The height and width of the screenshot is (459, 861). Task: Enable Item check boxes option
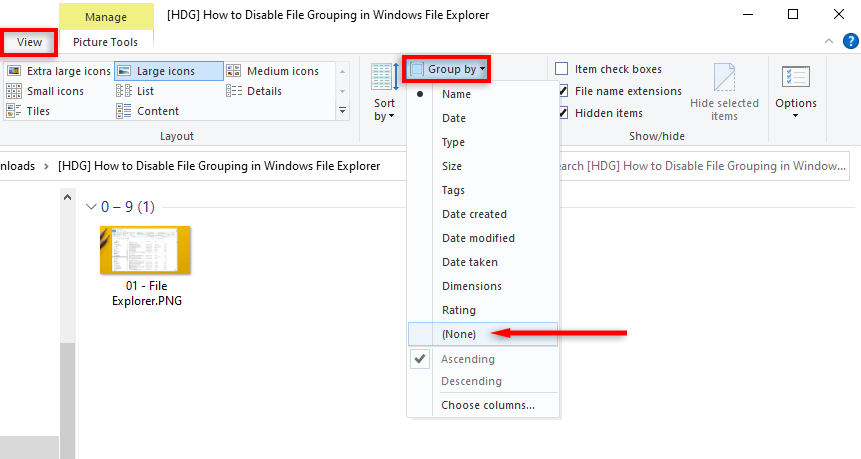(x=562, y=69)
